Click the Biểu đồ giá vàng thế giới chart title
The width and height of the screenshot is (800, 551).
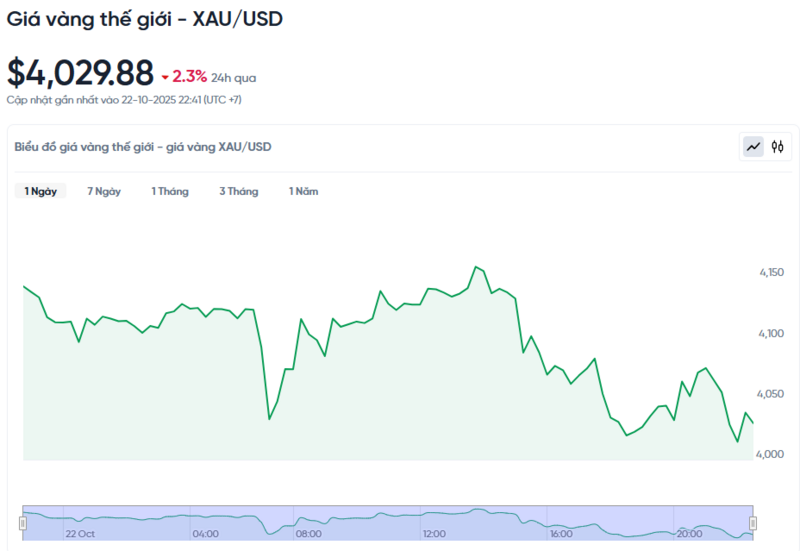[143, 147]
